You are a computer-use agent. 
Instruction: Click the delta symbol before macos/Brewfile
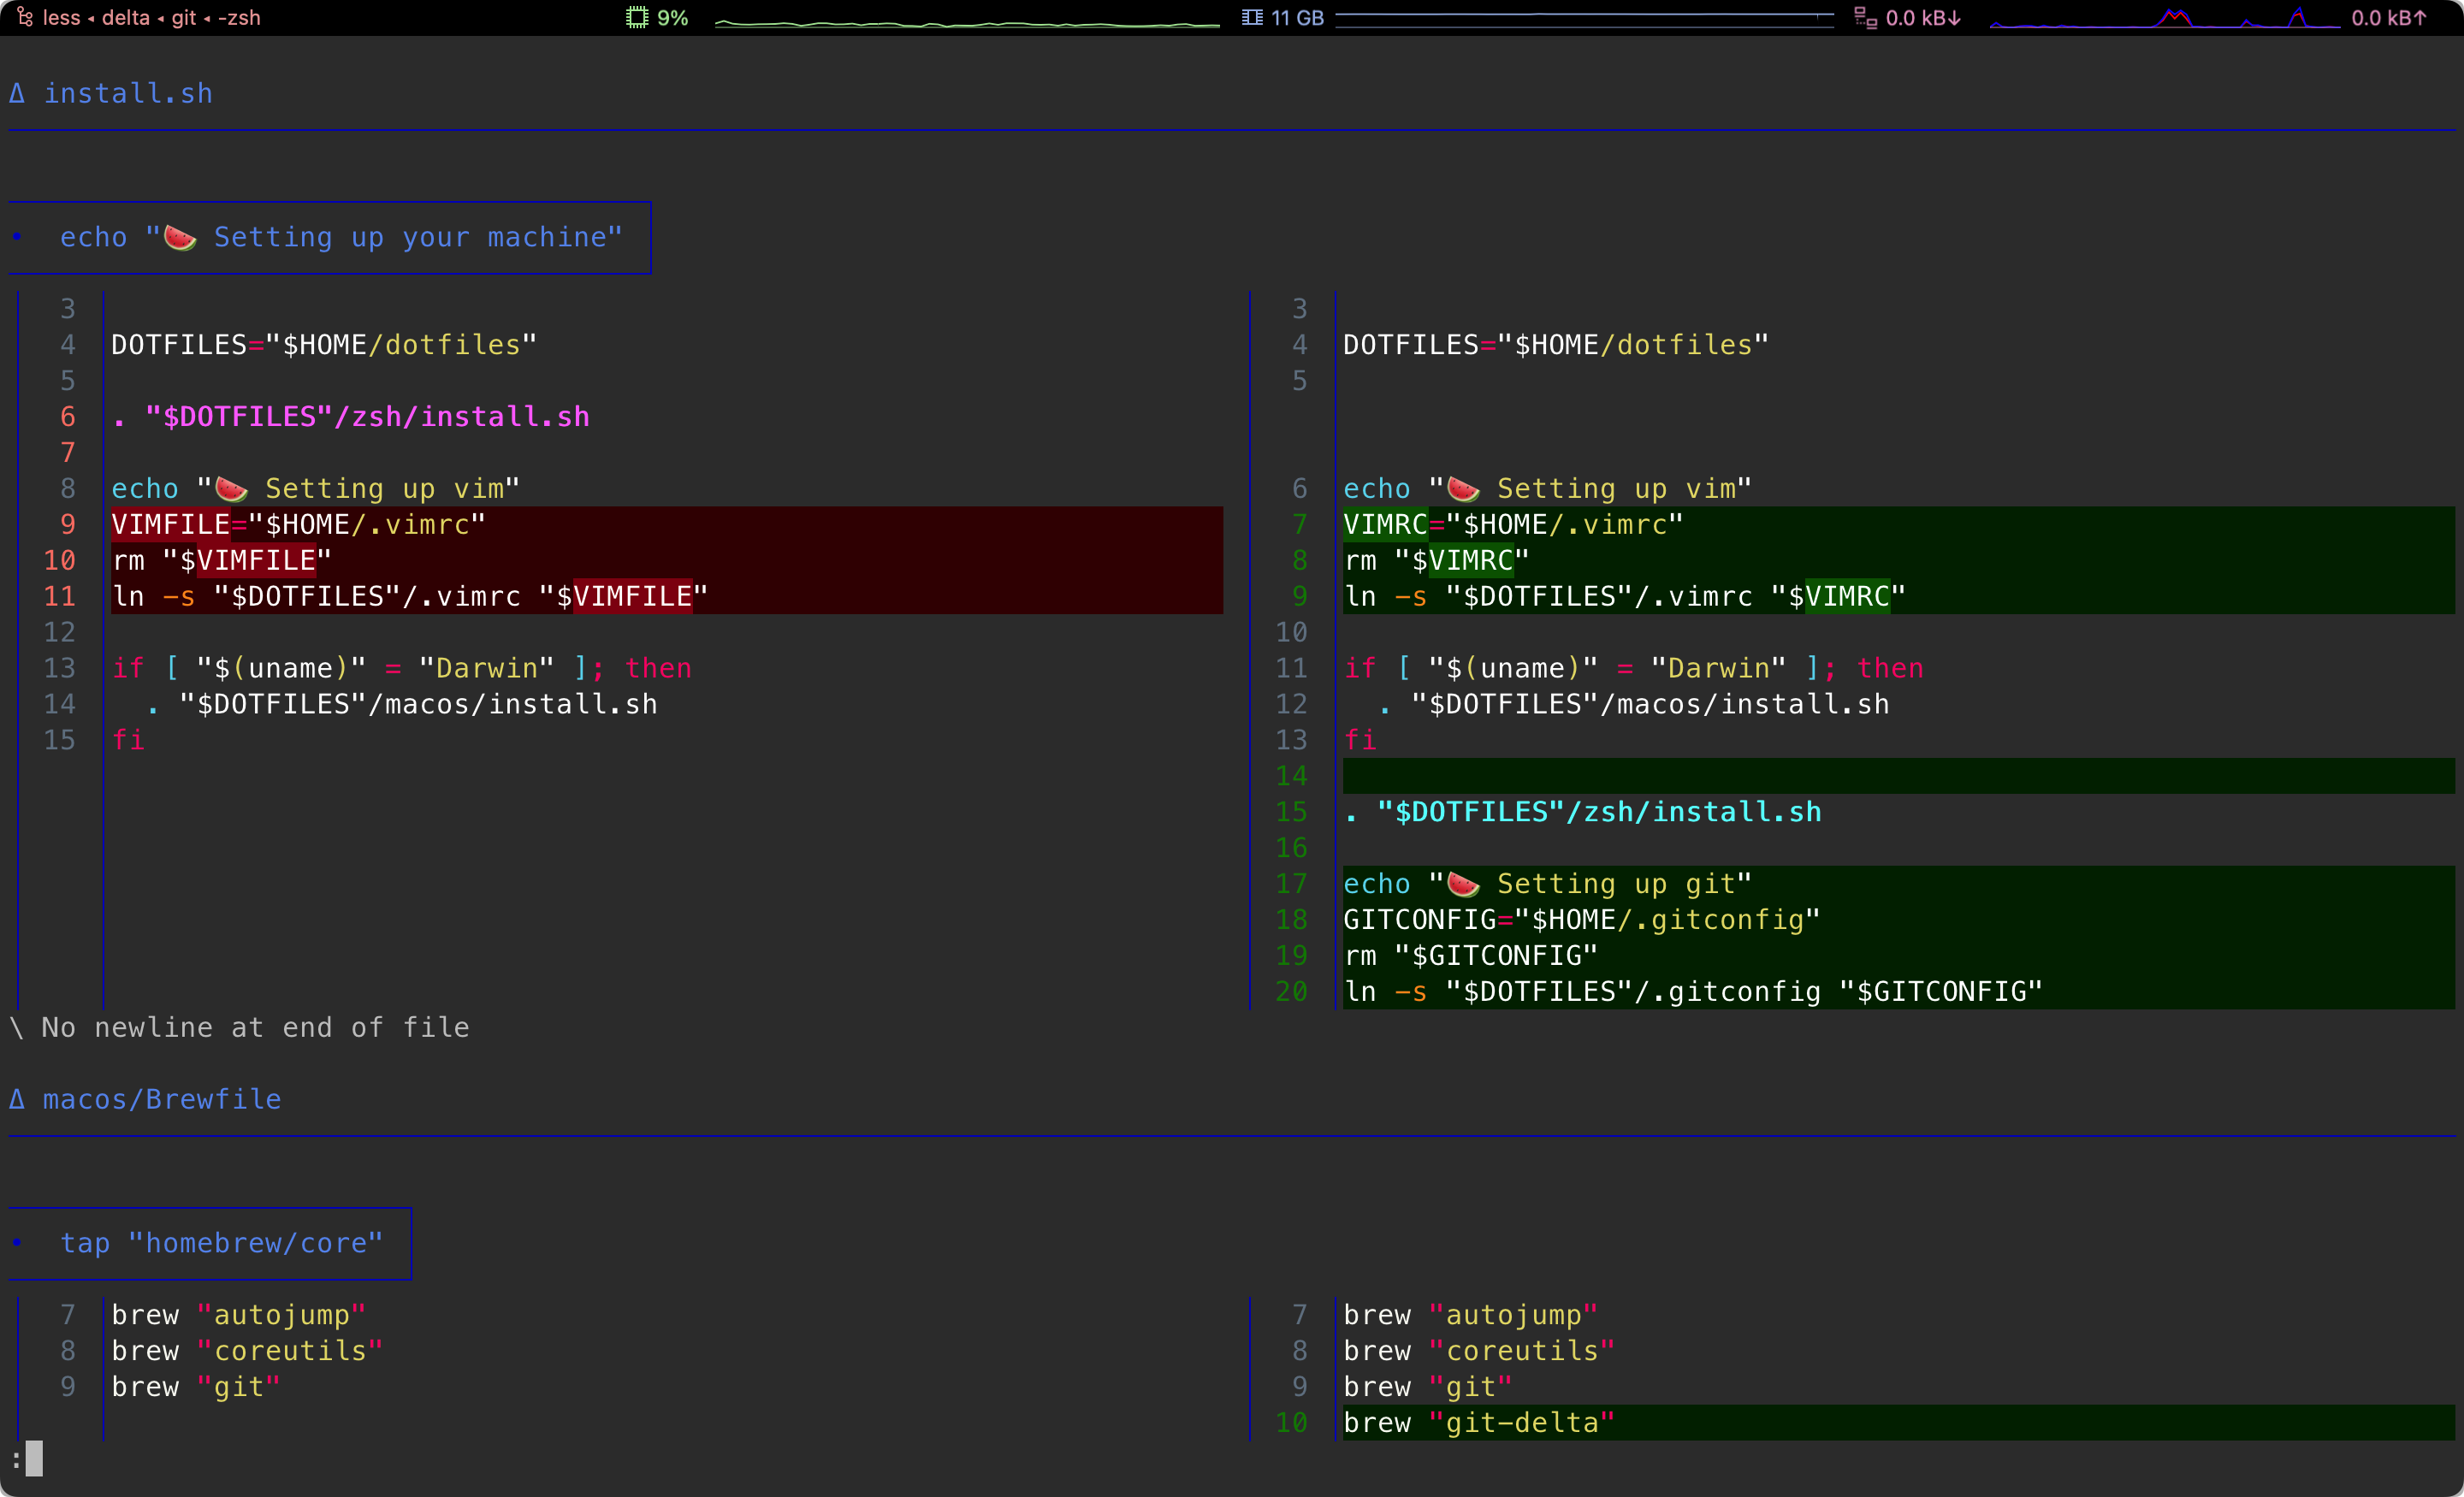pyautogui.click(x=17, y=1100)
